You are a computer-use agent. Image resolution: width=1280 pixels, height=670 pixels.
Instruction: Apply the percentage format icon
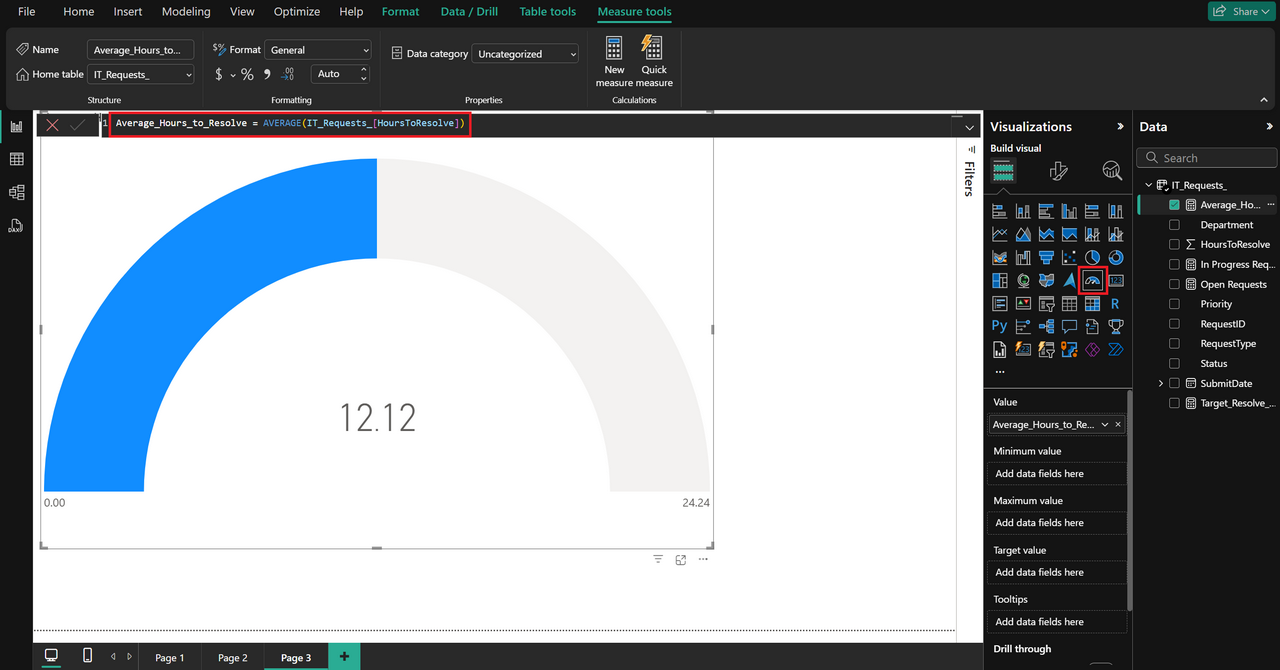[247, 74]
